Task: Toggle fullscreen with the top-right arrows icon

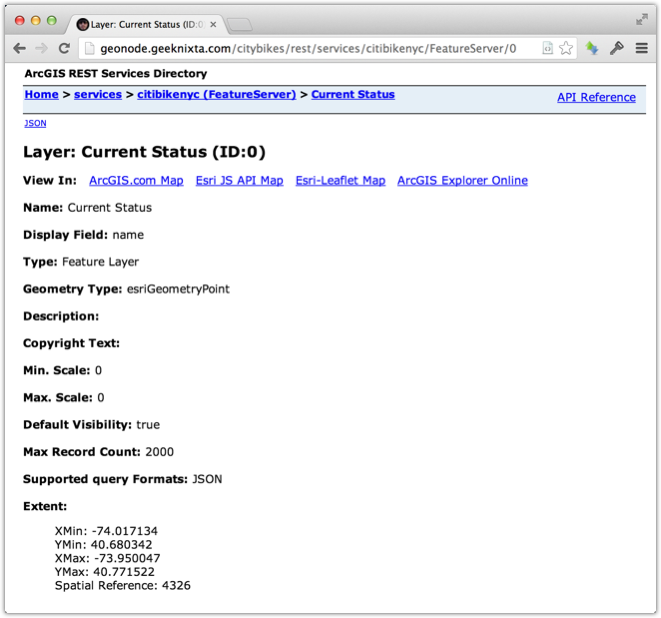Action: [642, 19]
